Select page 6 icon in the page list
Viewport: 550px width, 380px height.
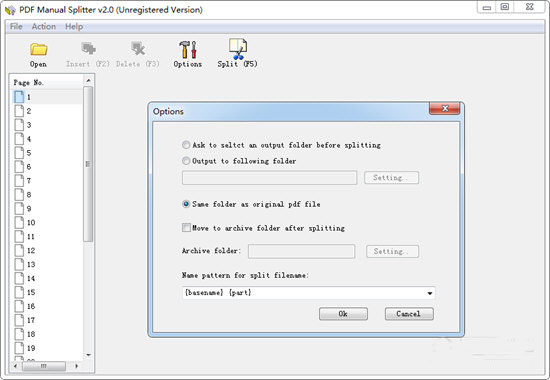click(19, 167)
